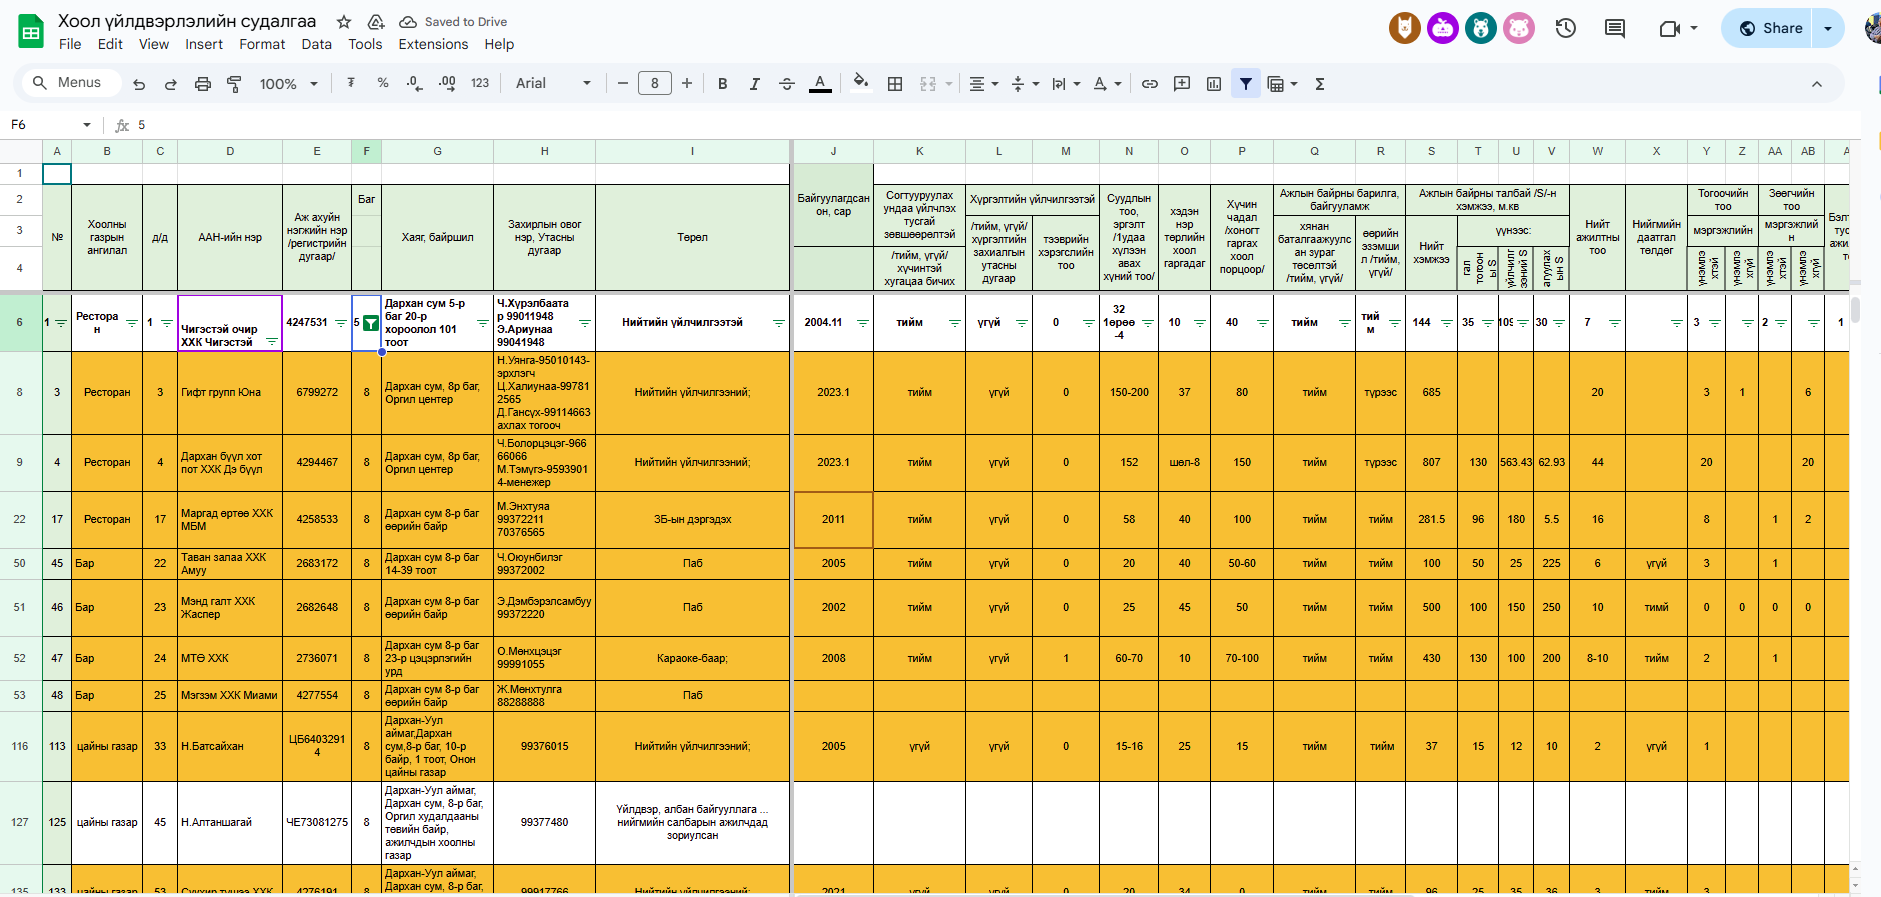Expand the Arial font dropdown
Screen dimensions: 1881x897
[553, 84]
